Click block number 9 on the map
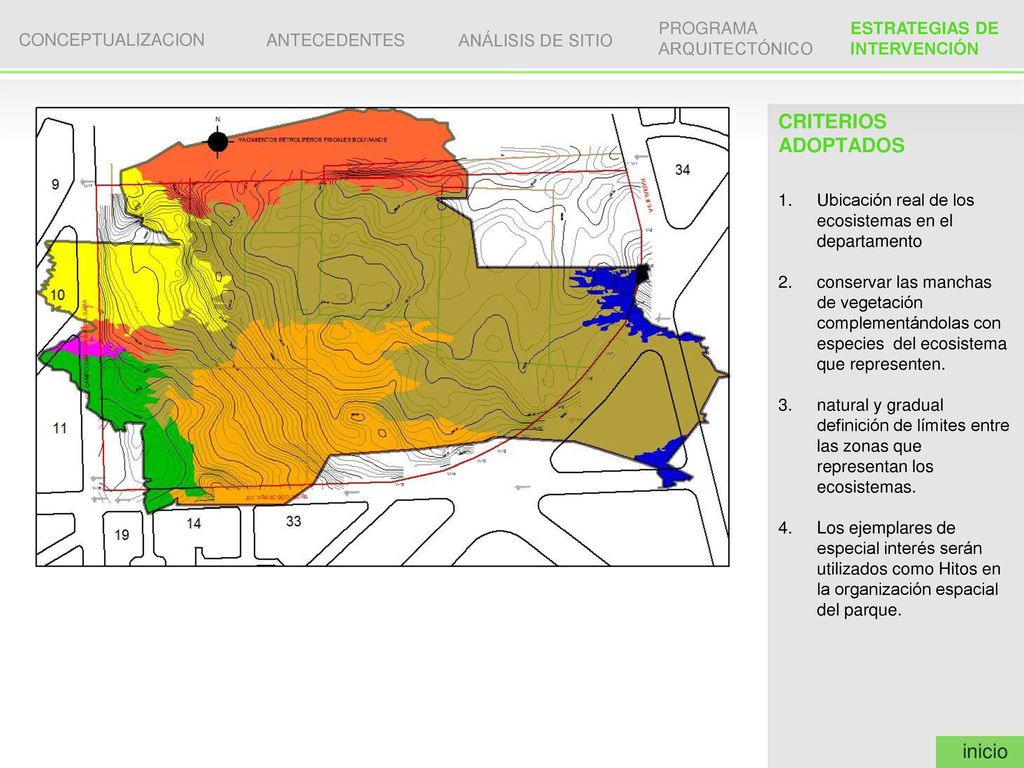Image resolution: width=1024 pixels, height=768 pixels. (x=56, y=184)
